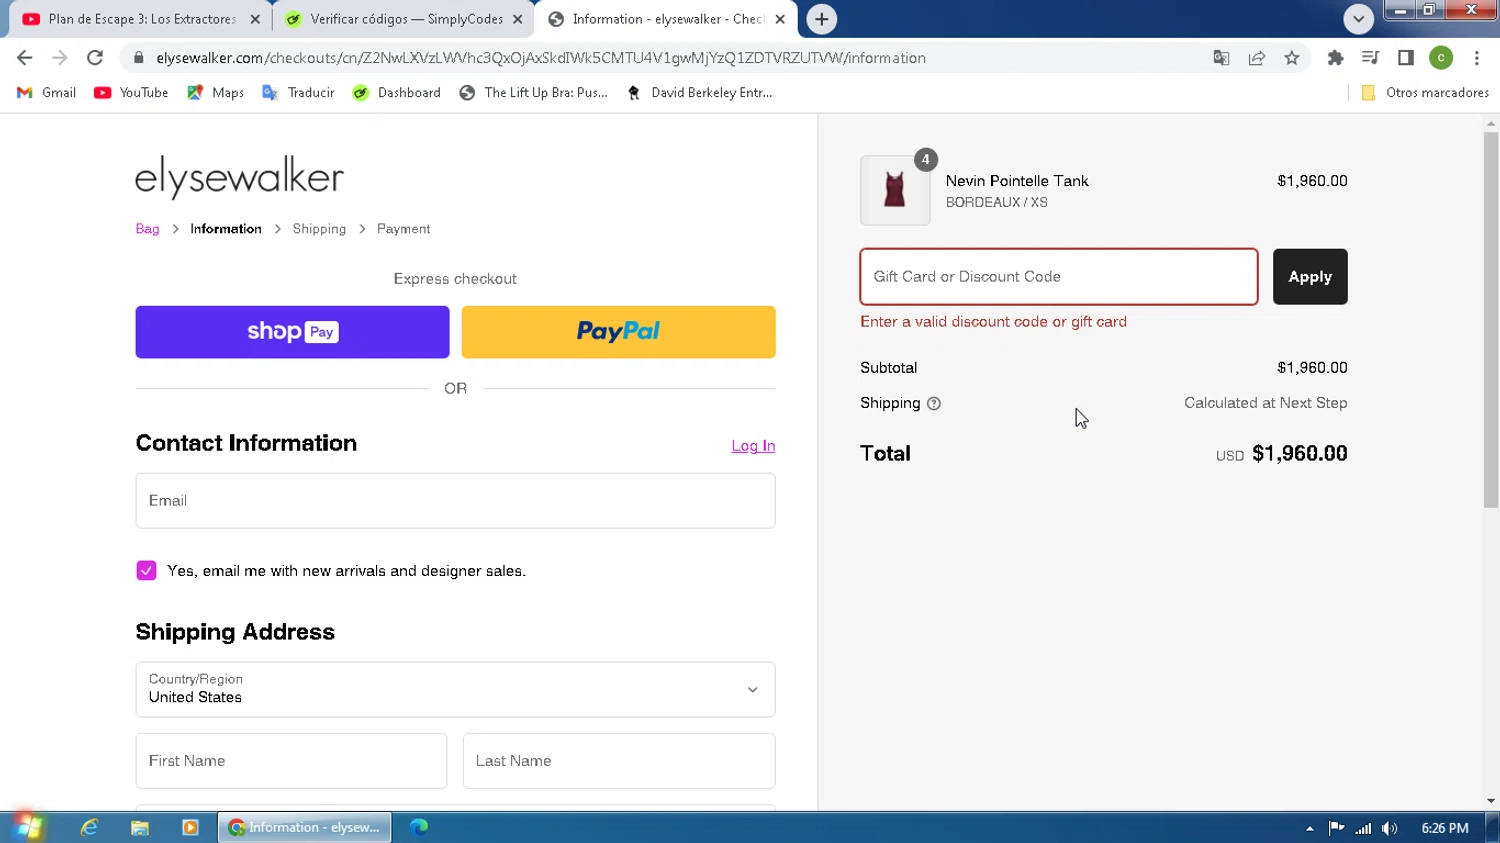Switch to Plan de Escape 3 tab

(141, 19)
